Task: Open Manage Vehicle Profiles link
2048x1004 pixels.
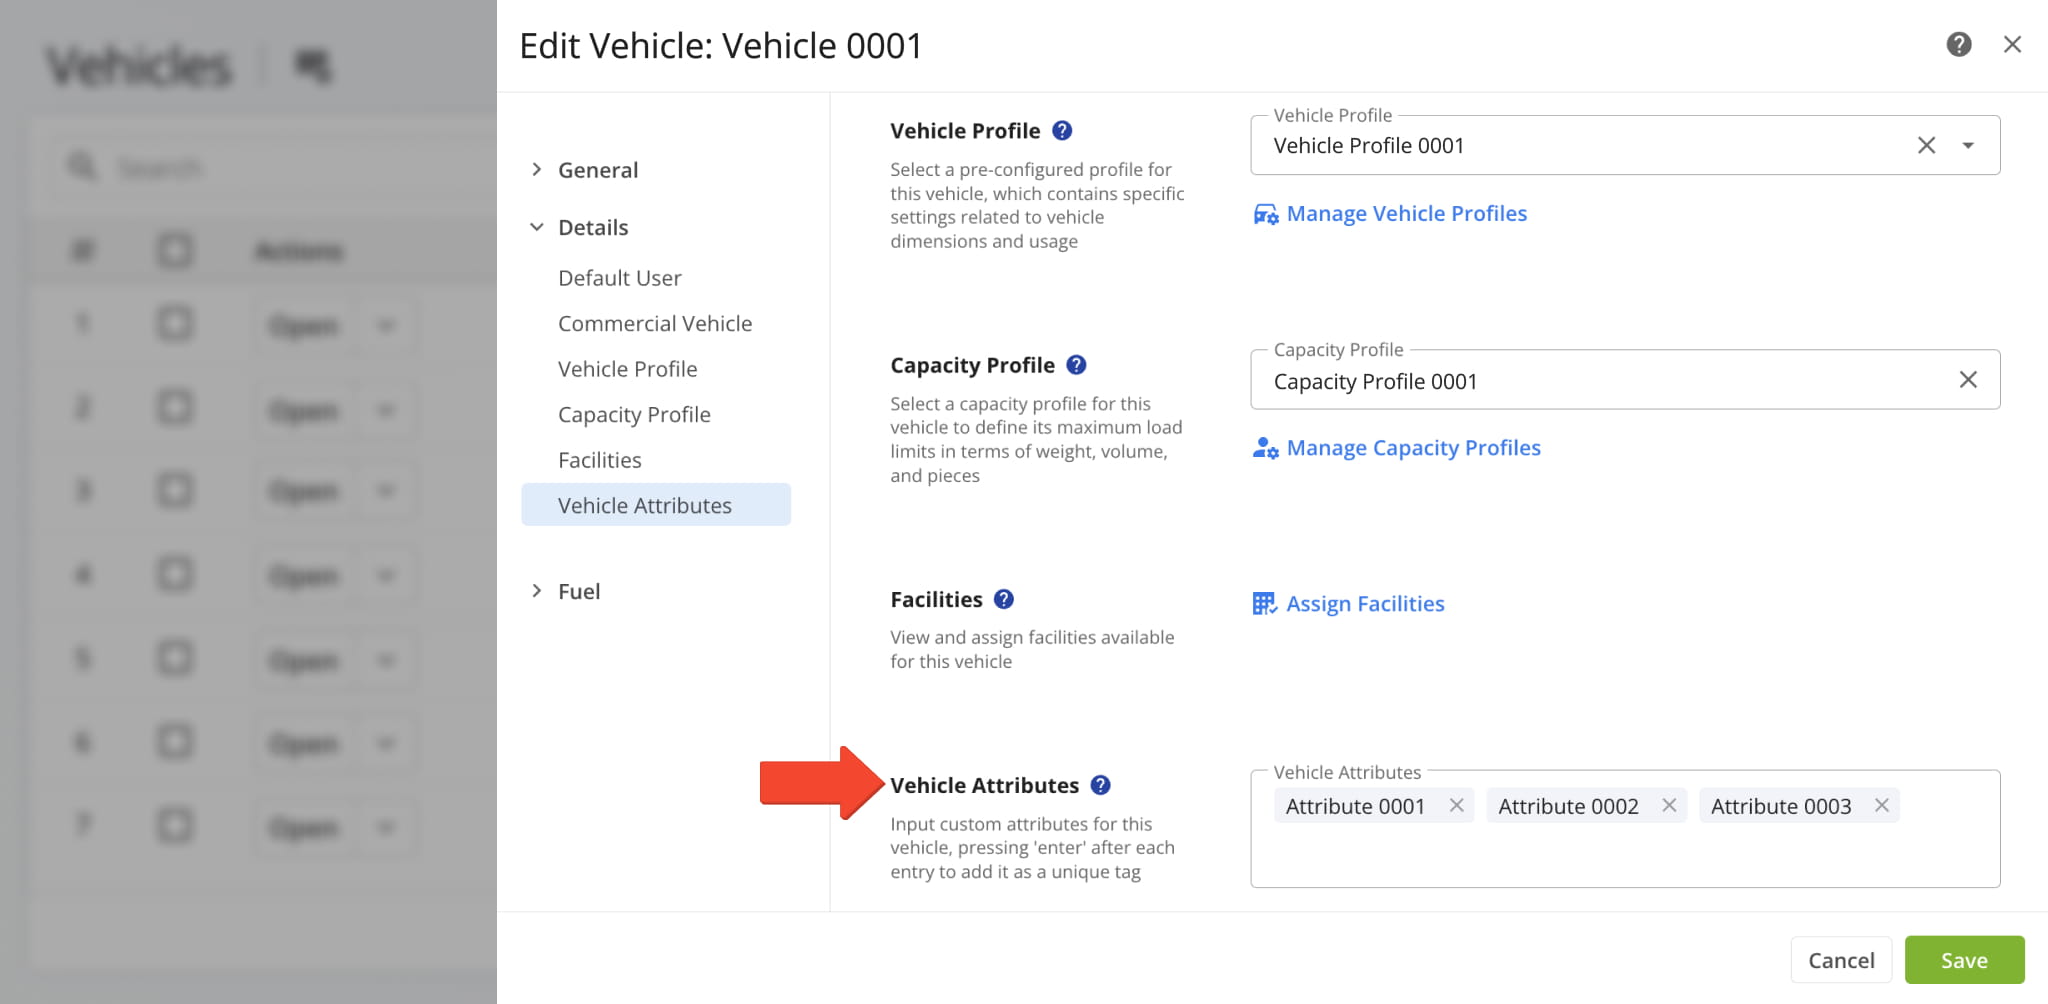Action: tap(1405, 214)
